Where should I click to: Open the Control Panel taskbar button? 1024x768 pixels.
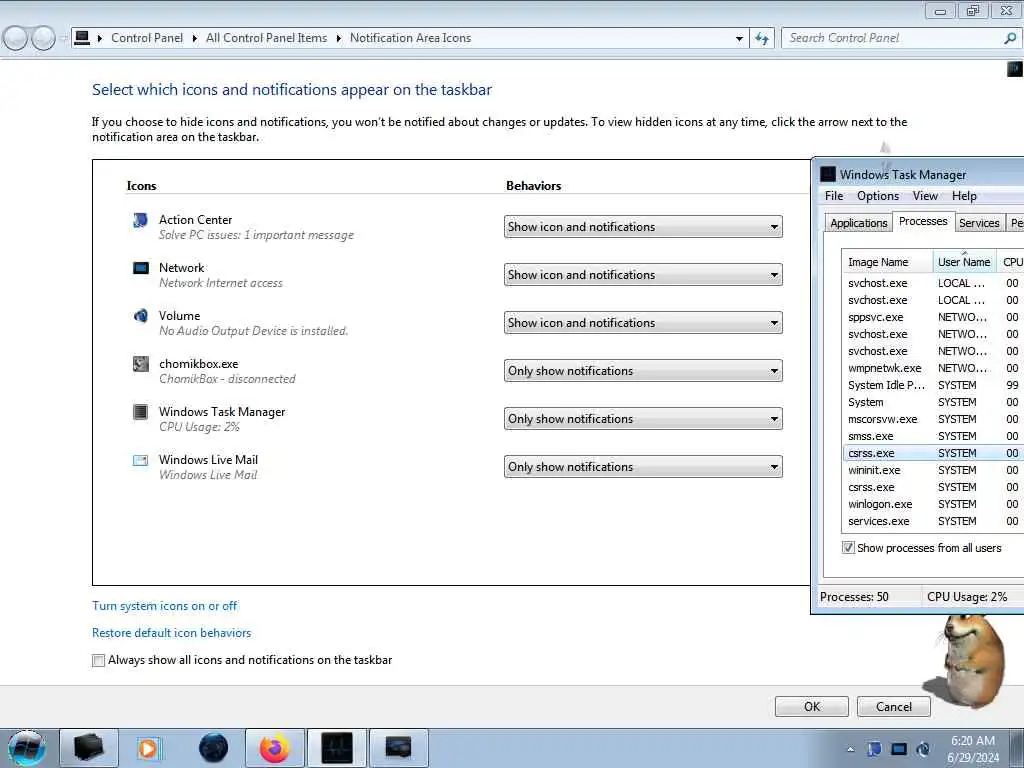[399, 748]
